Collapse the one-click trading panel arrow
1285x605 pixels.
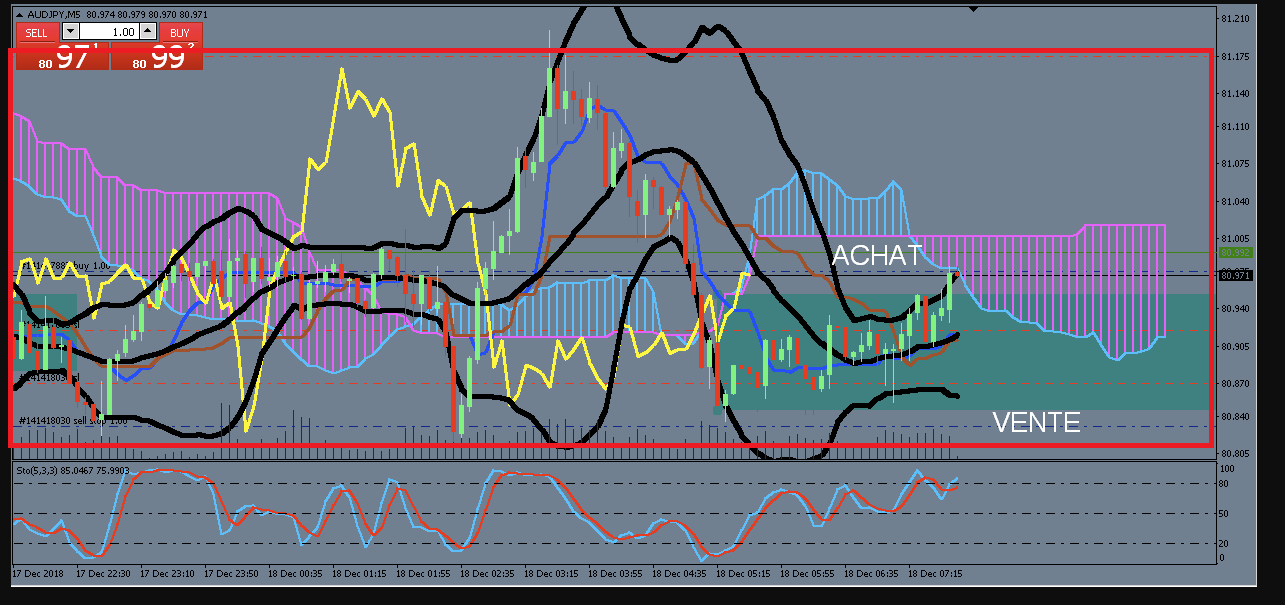pyautogui.click(x=22, y=14)
